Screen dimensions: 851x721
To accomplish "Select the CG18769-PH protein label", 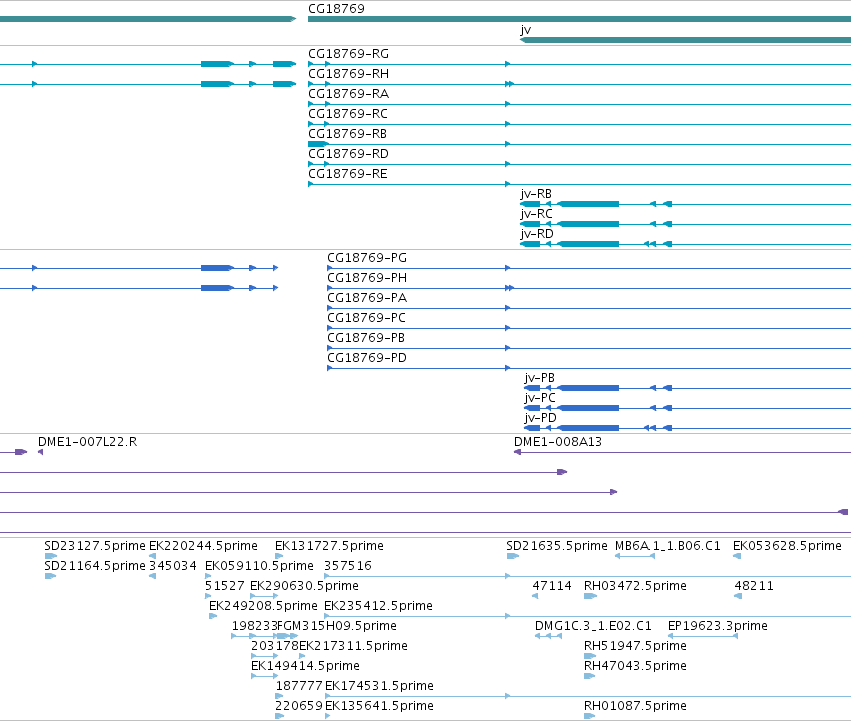I will point(367,278).
